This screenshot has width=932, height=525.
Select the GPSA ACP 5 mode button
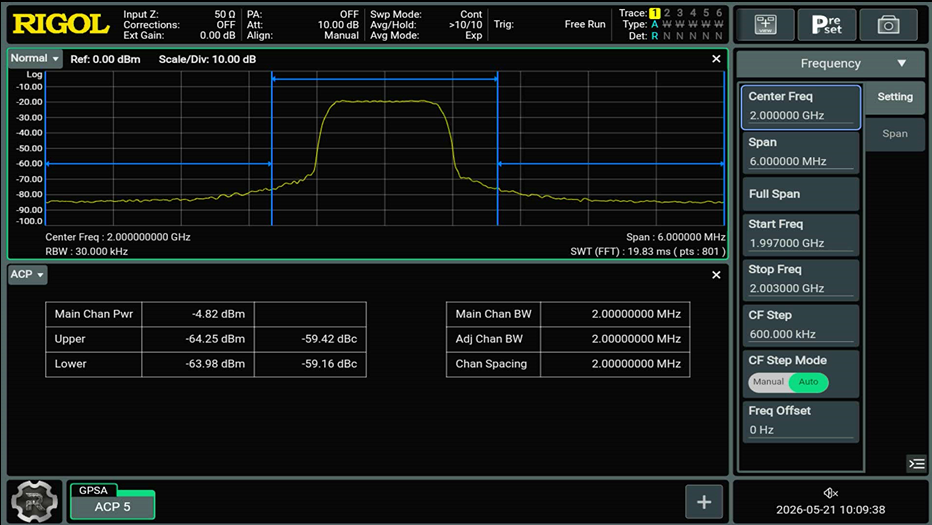[112, 501]
